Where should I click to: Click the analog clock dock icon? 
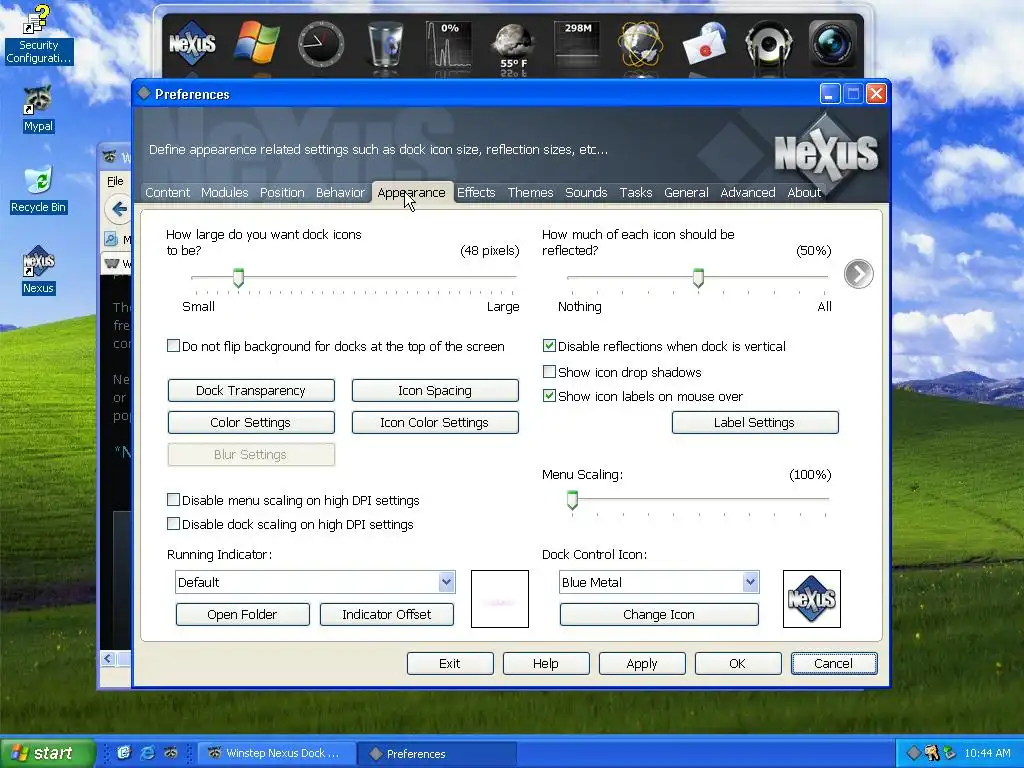click(321, 44)
